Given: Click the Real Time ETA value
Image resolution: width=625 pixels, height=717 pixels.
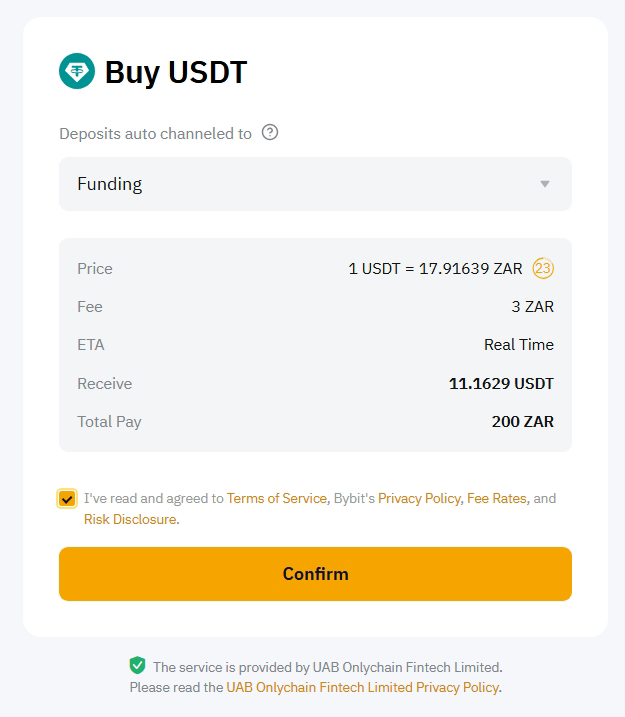Looking at the screenshot, I should (518, 344).
